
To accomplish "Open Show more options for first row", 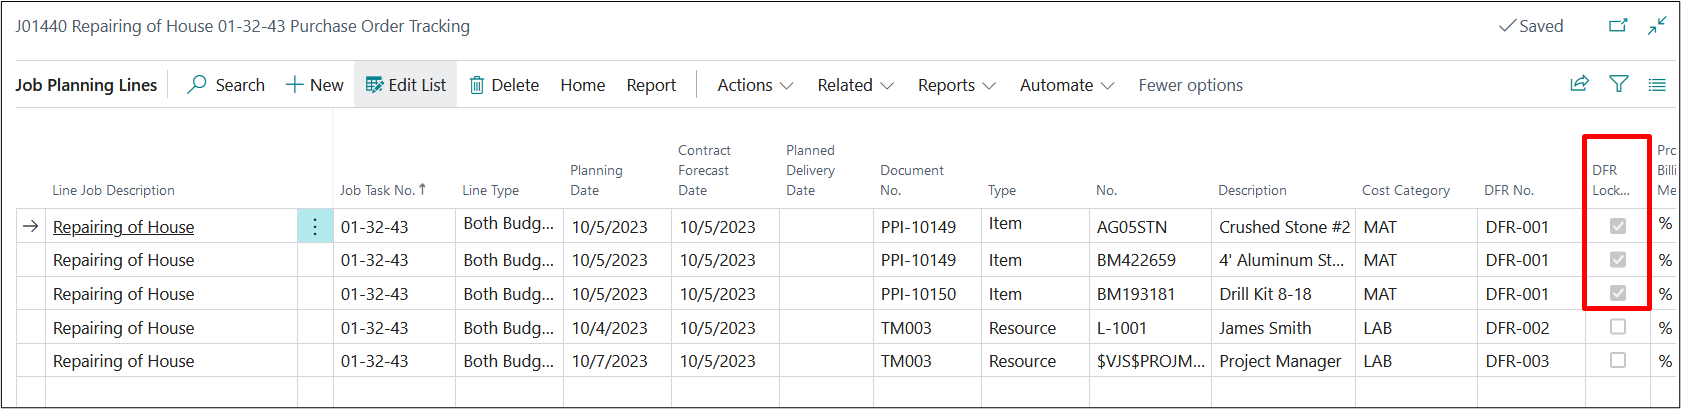I will (x=315, y=227).
